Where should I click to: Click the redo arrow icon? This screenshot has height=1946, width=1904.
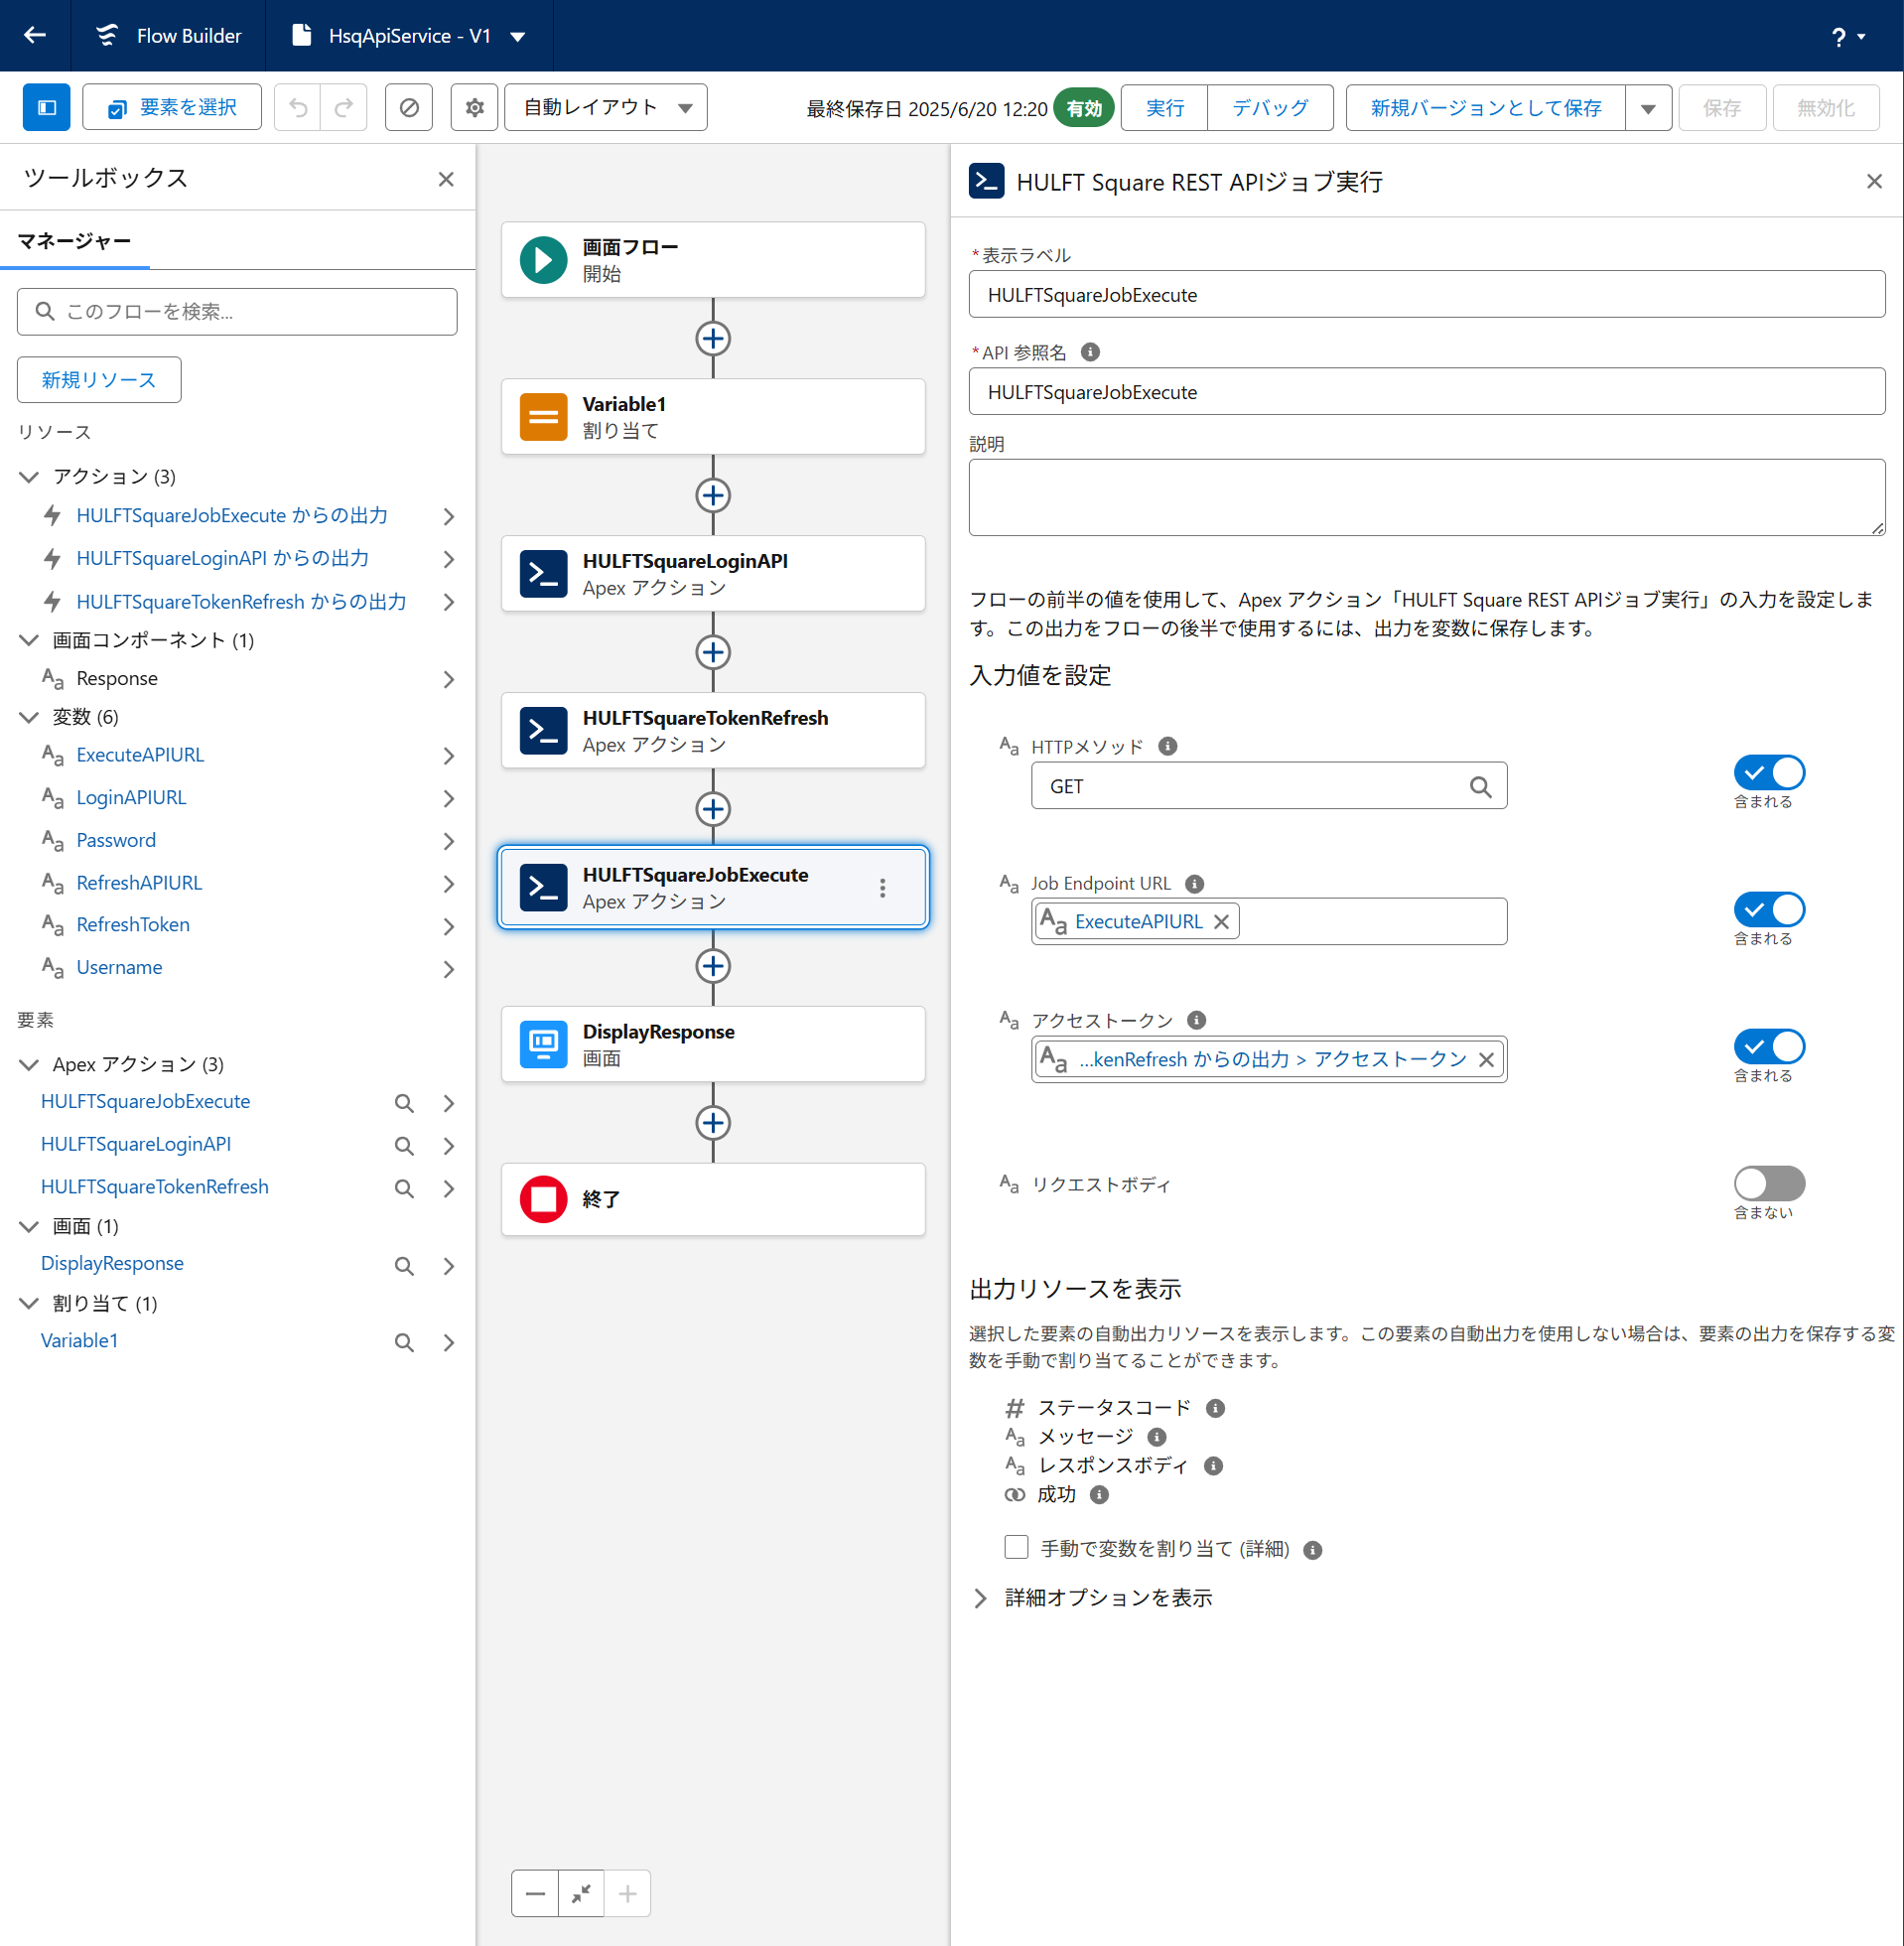(x=344, y=107)
